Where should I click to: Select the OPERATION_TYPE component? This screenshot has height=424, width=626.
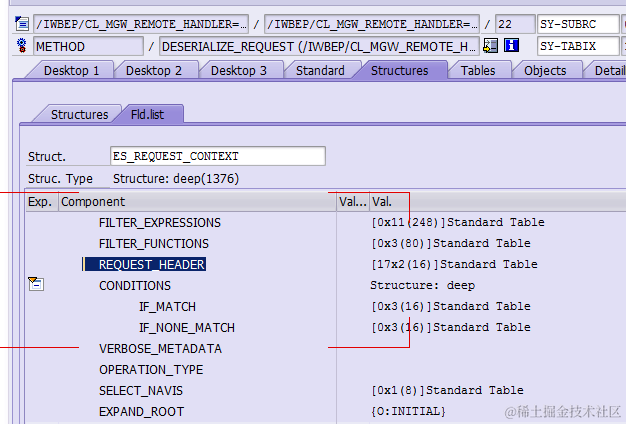click(151, 370)
